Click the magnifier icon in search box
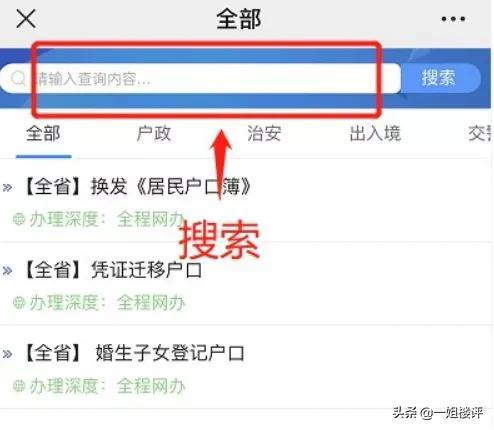The image size is (494, 430). (x=18, y=79)
